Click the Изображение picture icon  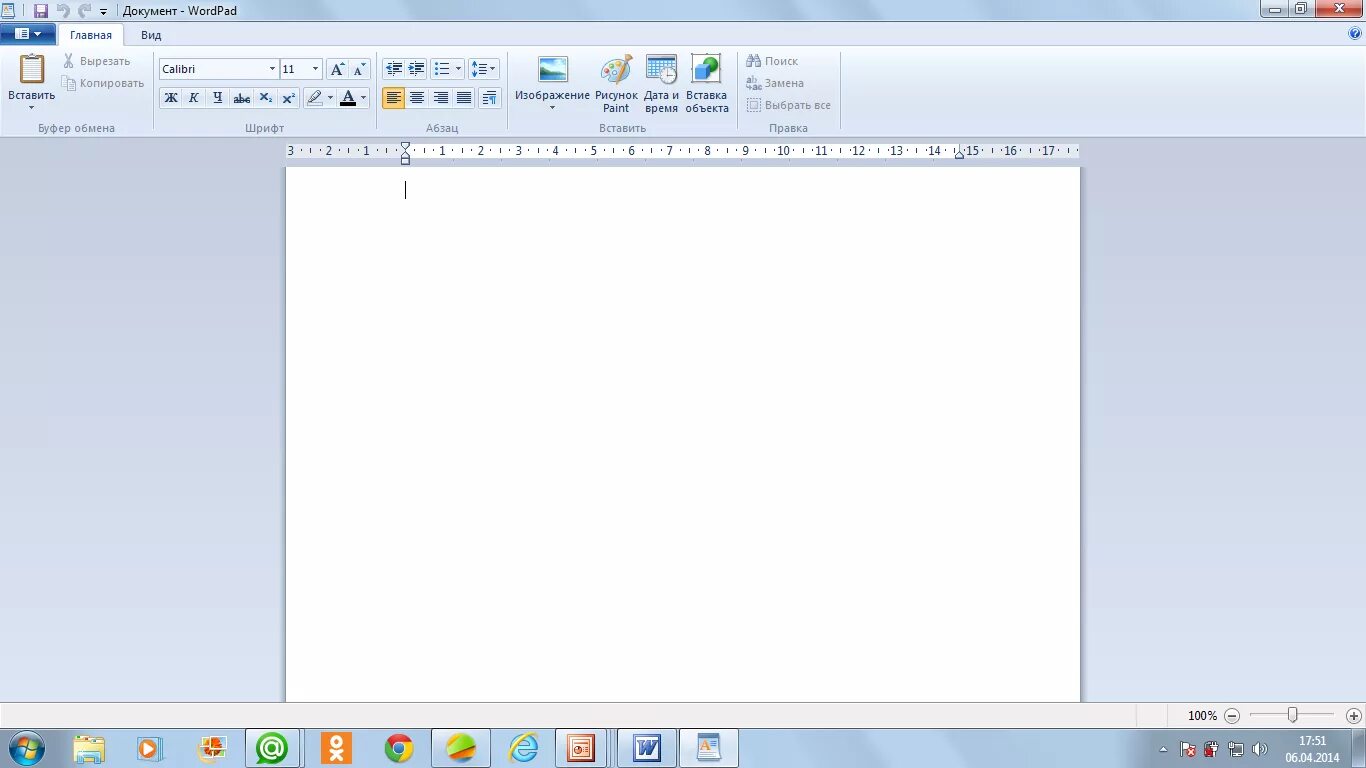553,69
